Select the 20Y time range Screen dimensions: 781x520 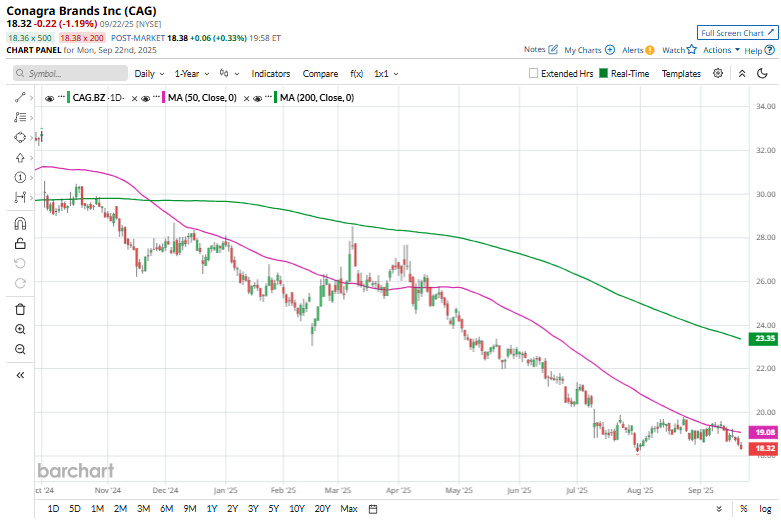[x=322, y=509]
